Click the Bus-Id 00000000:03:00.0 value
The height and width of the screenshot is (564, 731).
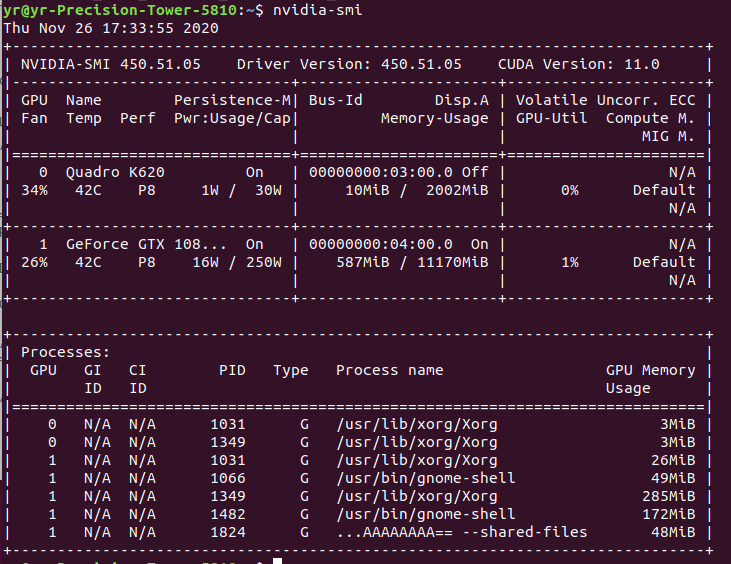[380, 172]
